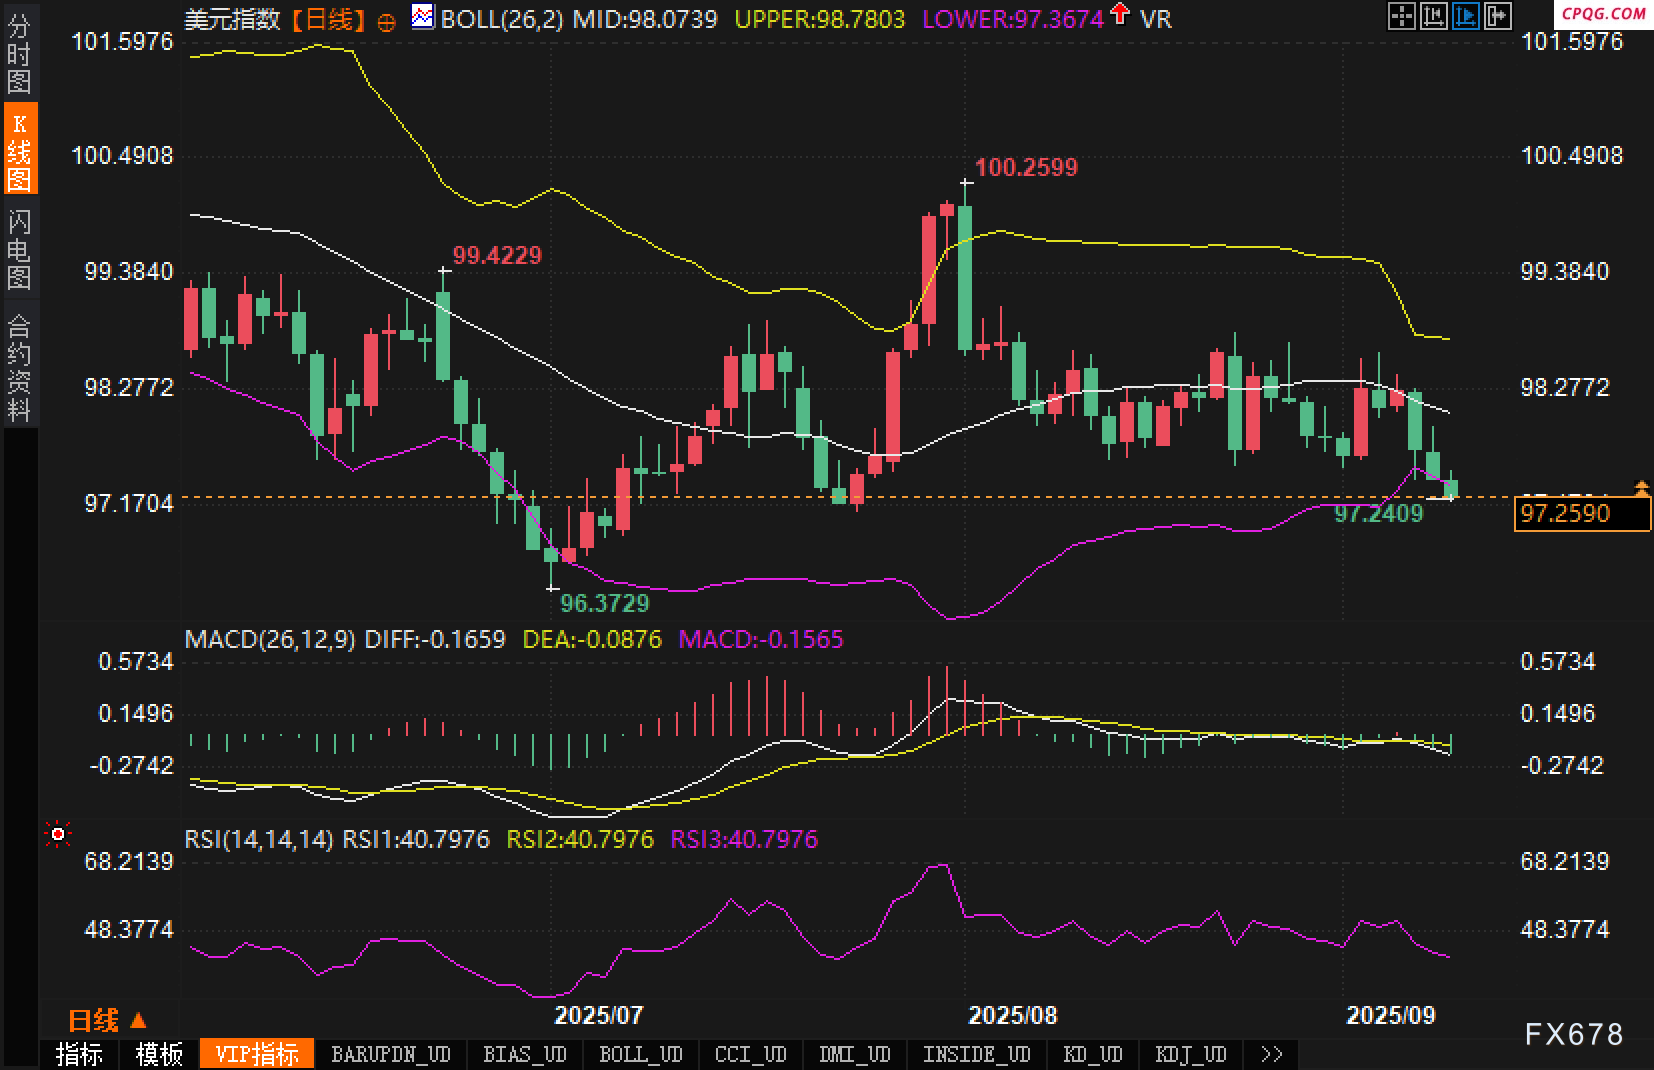The height and width of the screenshot is (1070, 1654).
Task: Open the VR indicator selector at top
Action: (1156, 19)
